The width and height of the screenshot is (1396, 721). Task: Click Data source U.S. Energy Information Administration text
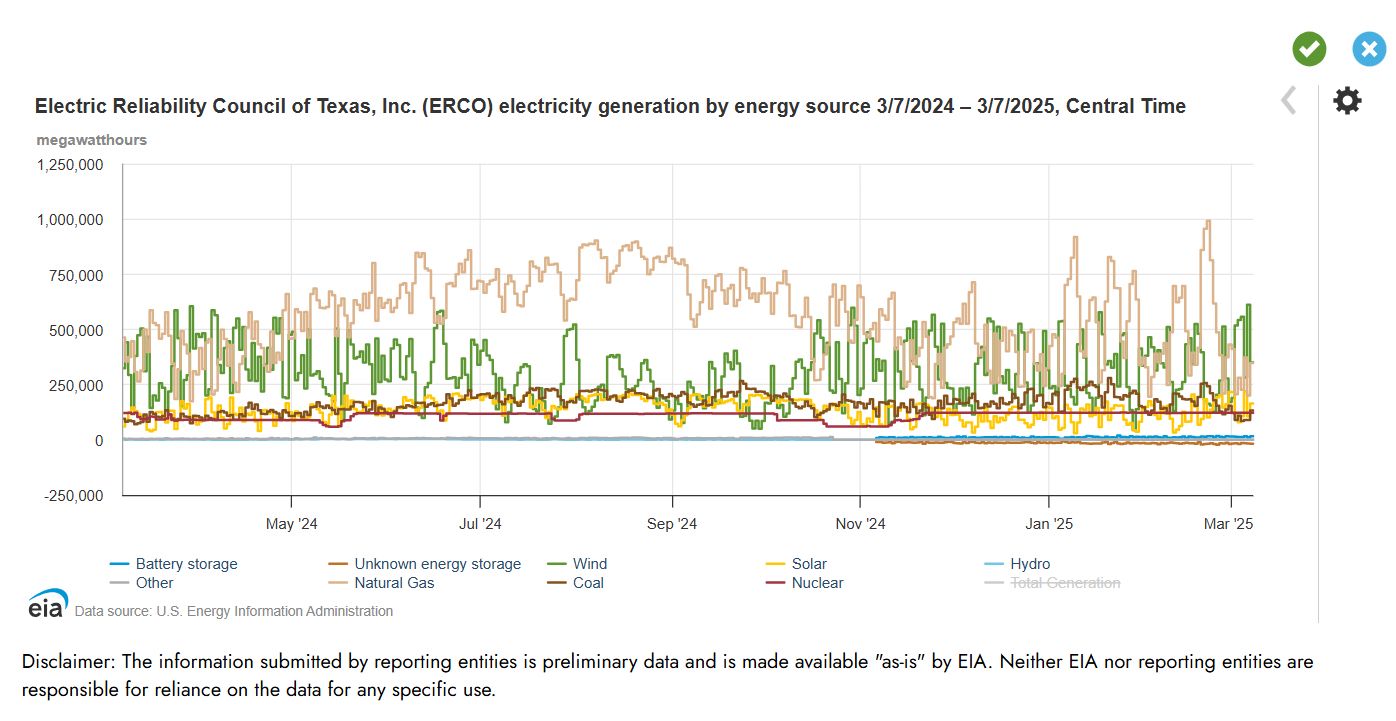[x=234, y=611]
